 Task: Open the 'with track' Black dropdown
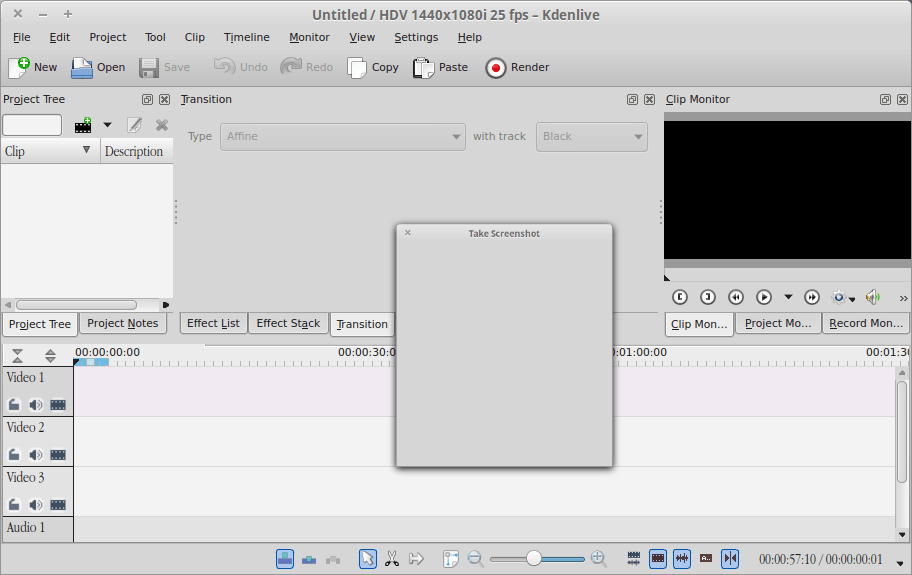tap(591, 136)
